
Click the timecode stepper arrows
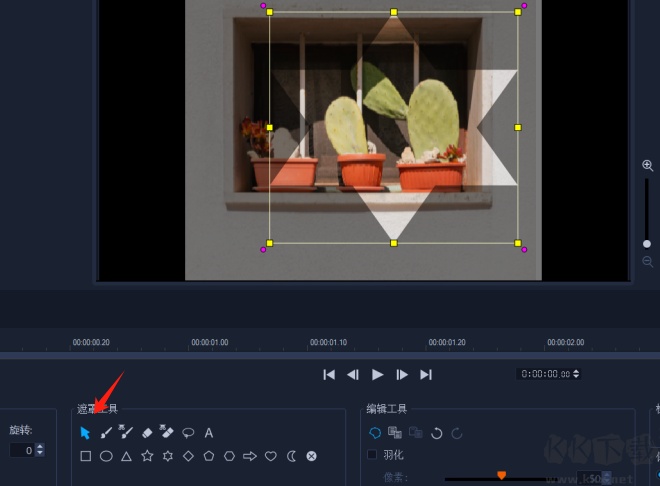pos(575,374)
